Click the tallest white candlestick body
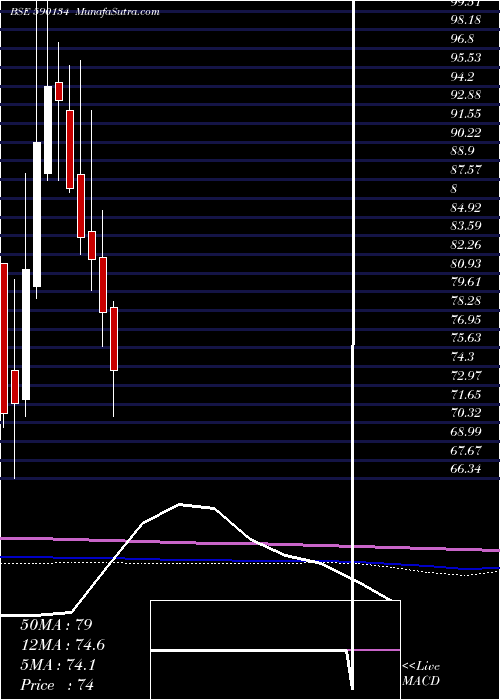 coord(37,214)
